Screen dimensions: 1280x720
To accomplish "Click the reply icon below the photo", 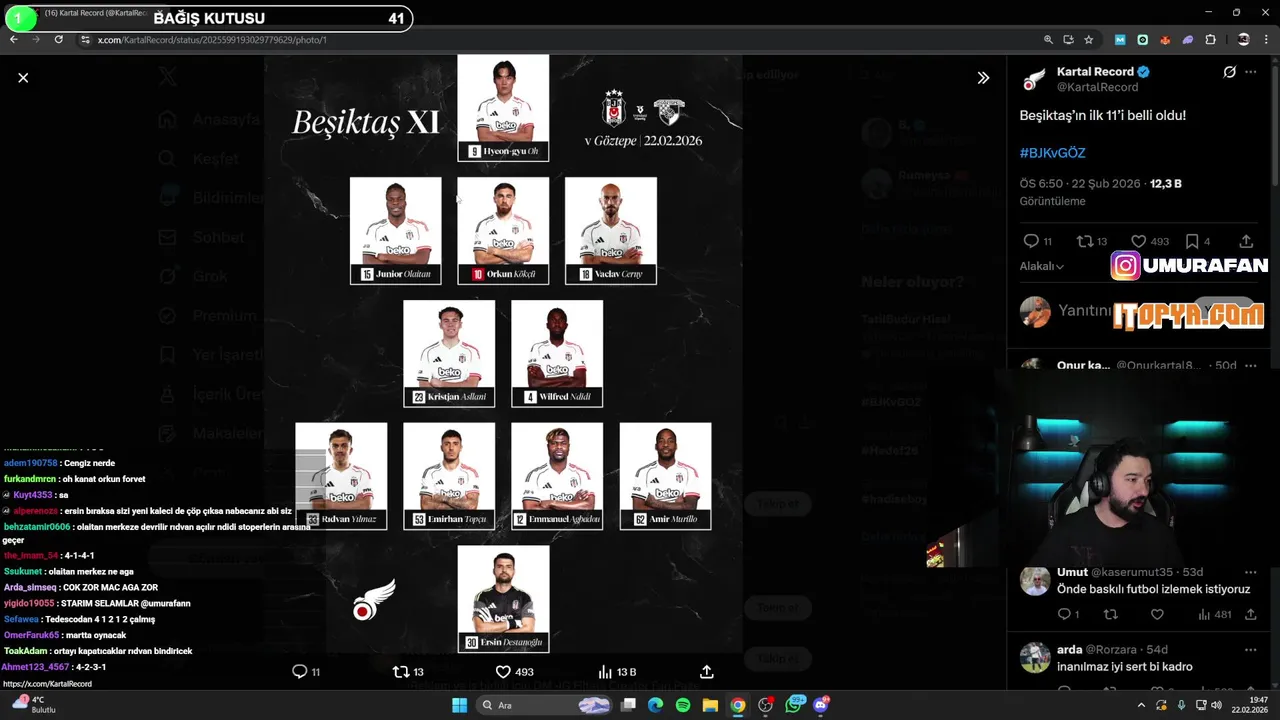I will click(299, 672).
